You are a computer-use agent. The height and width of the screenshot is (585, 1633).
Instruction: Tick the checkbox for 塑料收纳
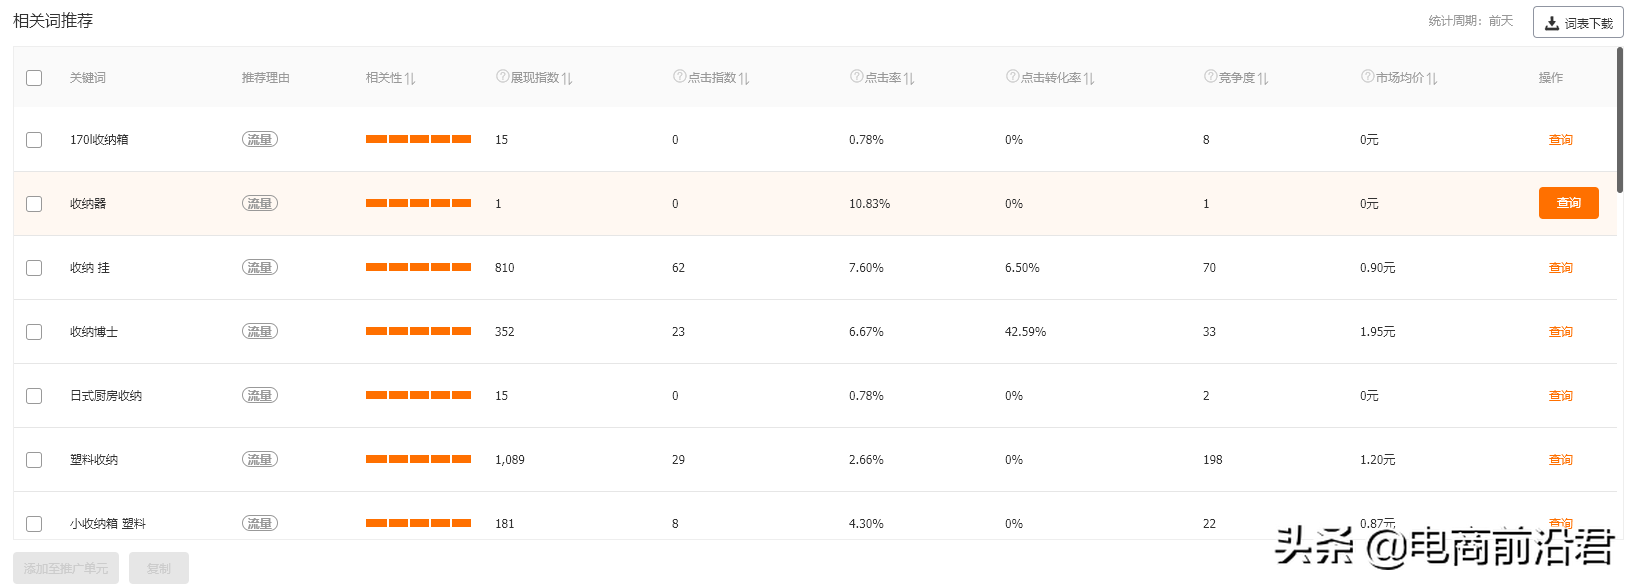point(34,460)
